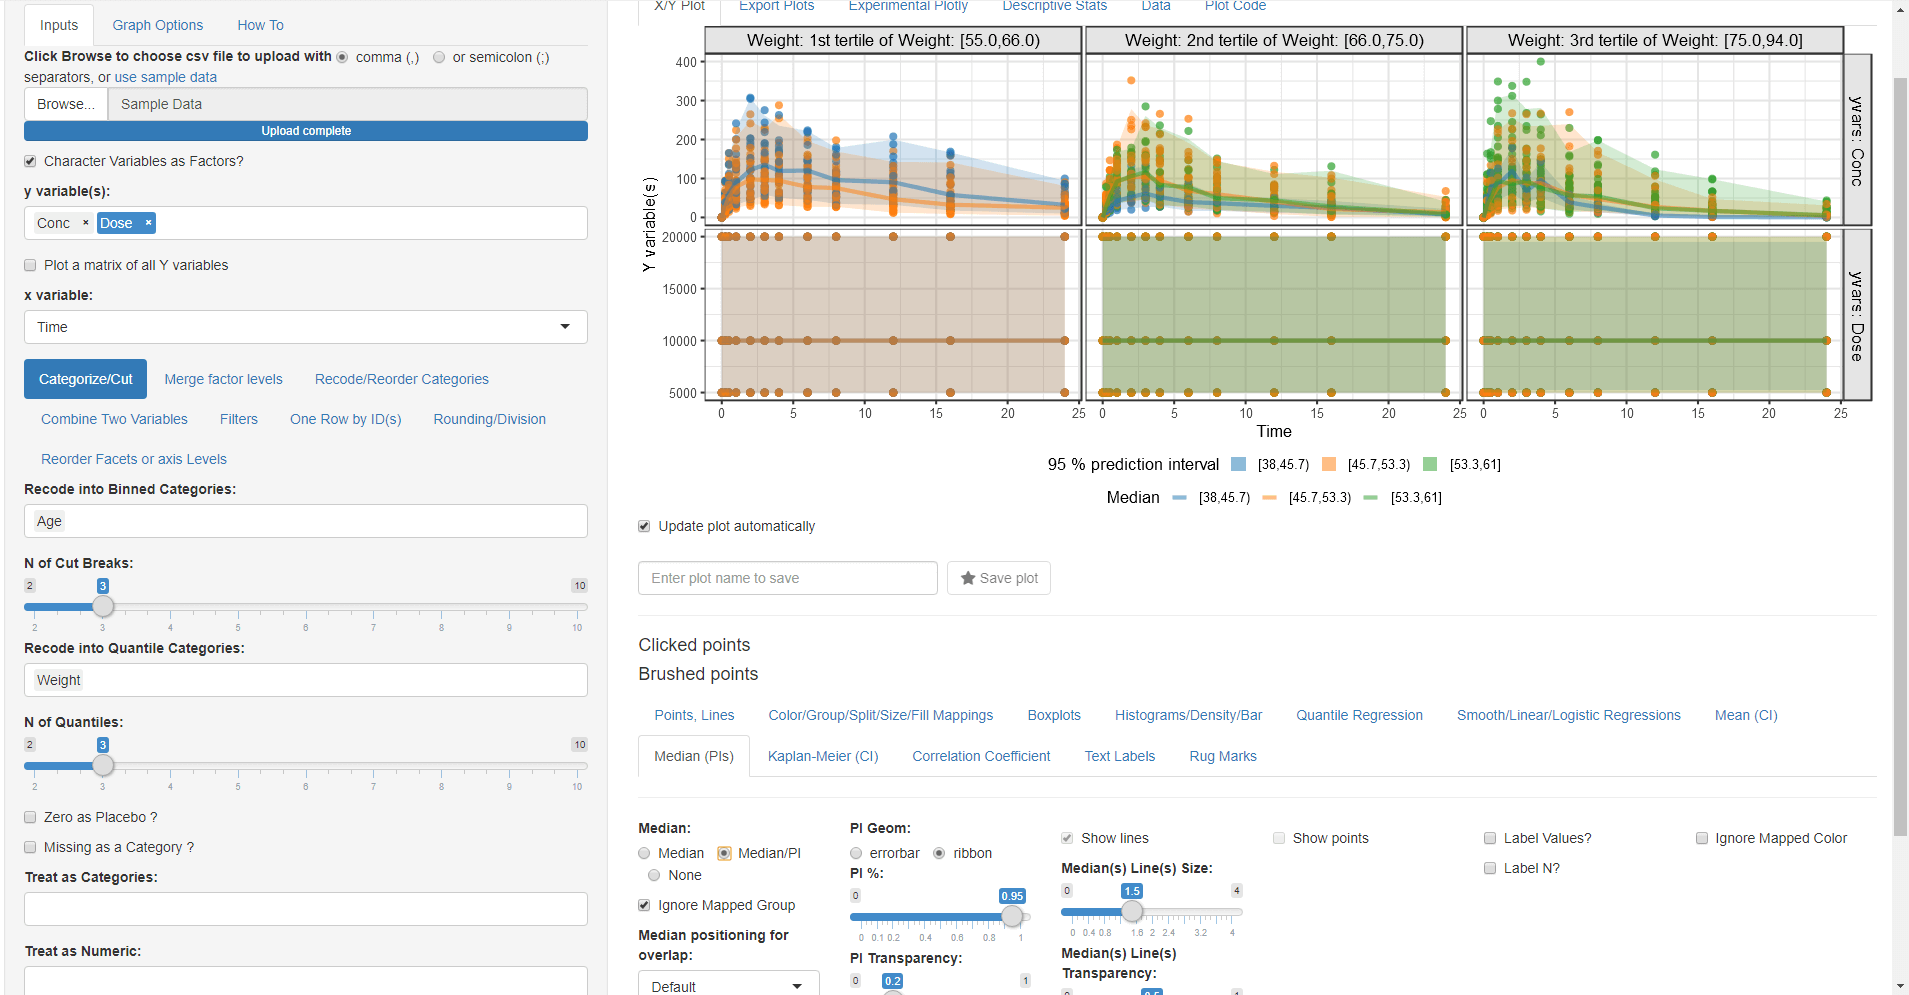1909x995 pixels.
Task: Toggle the Show lines checkbox
Action: tap(1067, 838)
